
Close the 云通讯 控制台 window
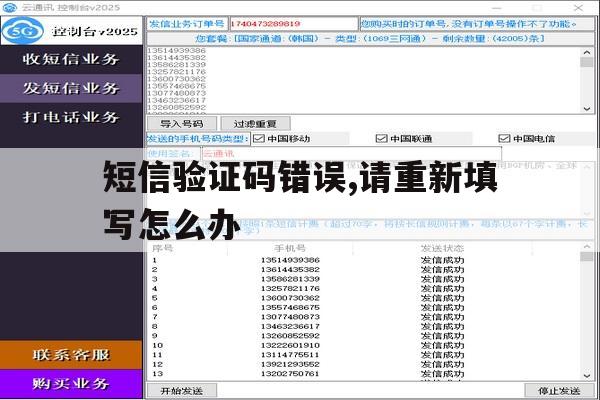coord(578,7)
